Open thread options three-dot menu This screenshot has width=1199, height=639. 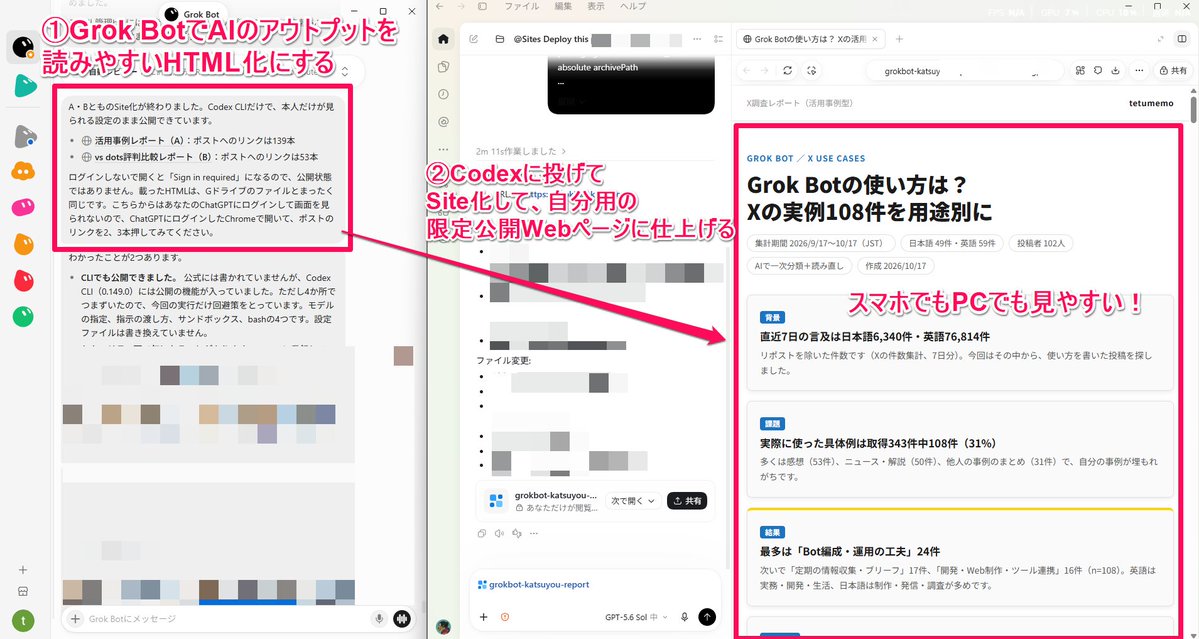click(697, 39)
